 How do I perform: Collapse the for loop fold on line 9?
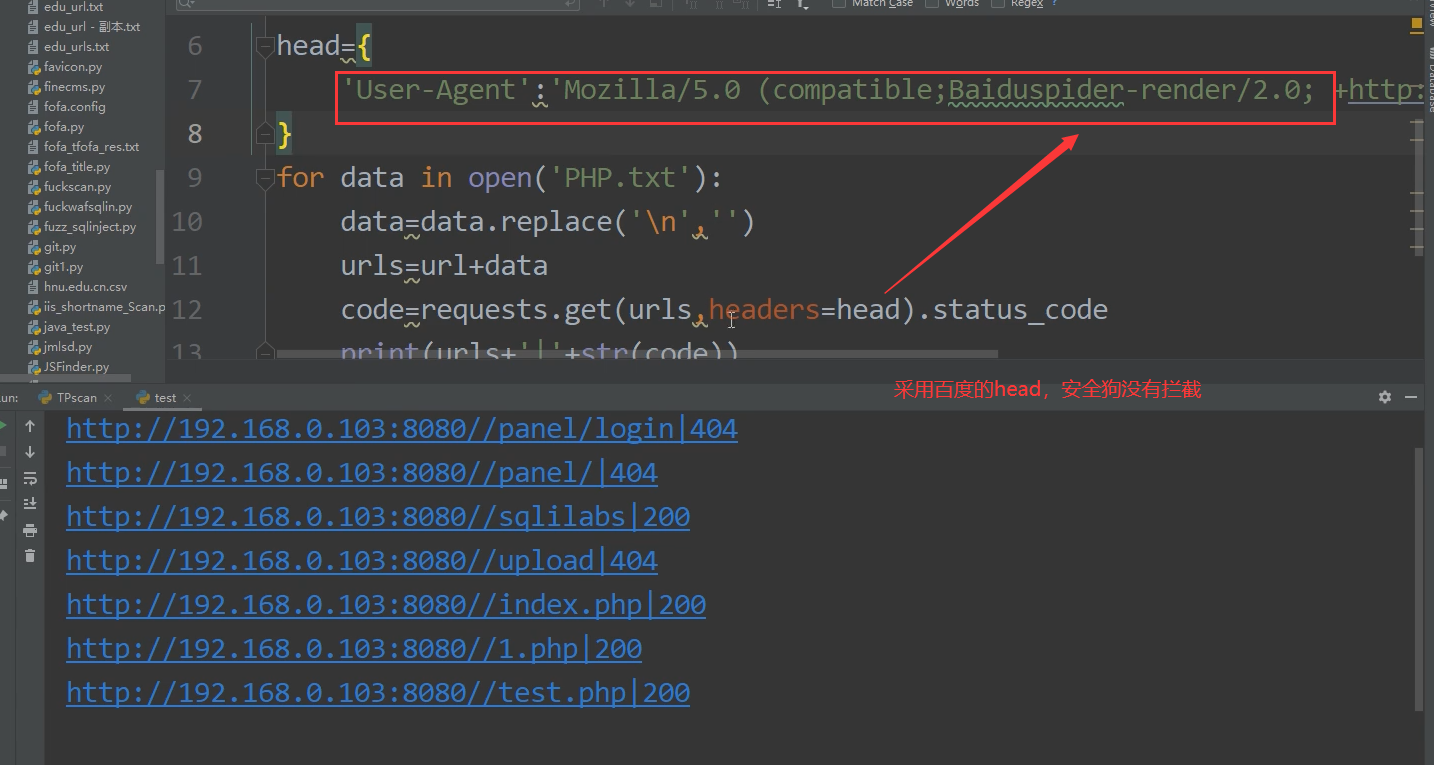coord(264,178)
